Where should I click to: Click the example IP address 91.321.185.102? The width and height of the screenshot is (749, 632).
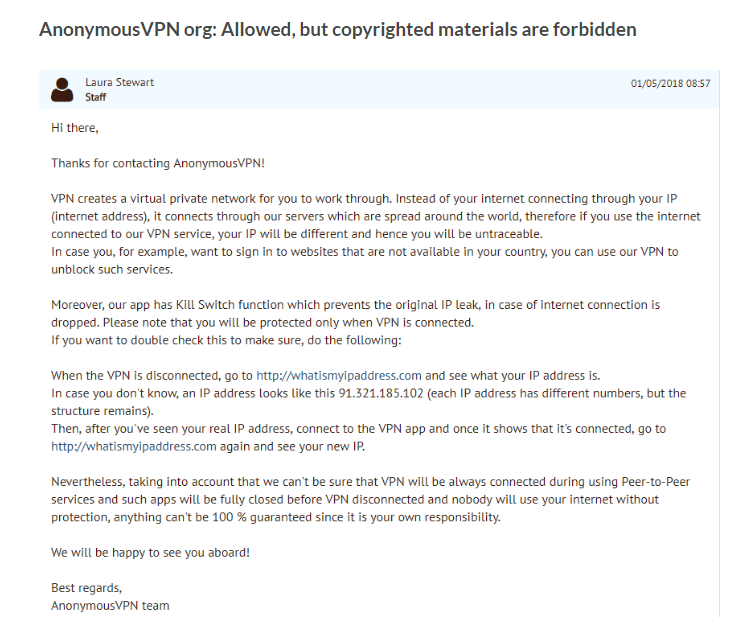(381, 393)
